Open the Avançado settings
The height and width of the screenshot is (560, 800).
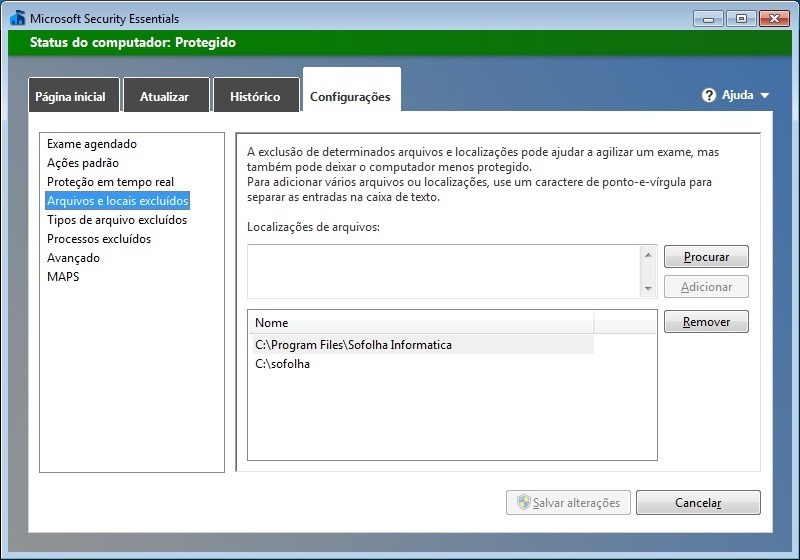[73, 258]
